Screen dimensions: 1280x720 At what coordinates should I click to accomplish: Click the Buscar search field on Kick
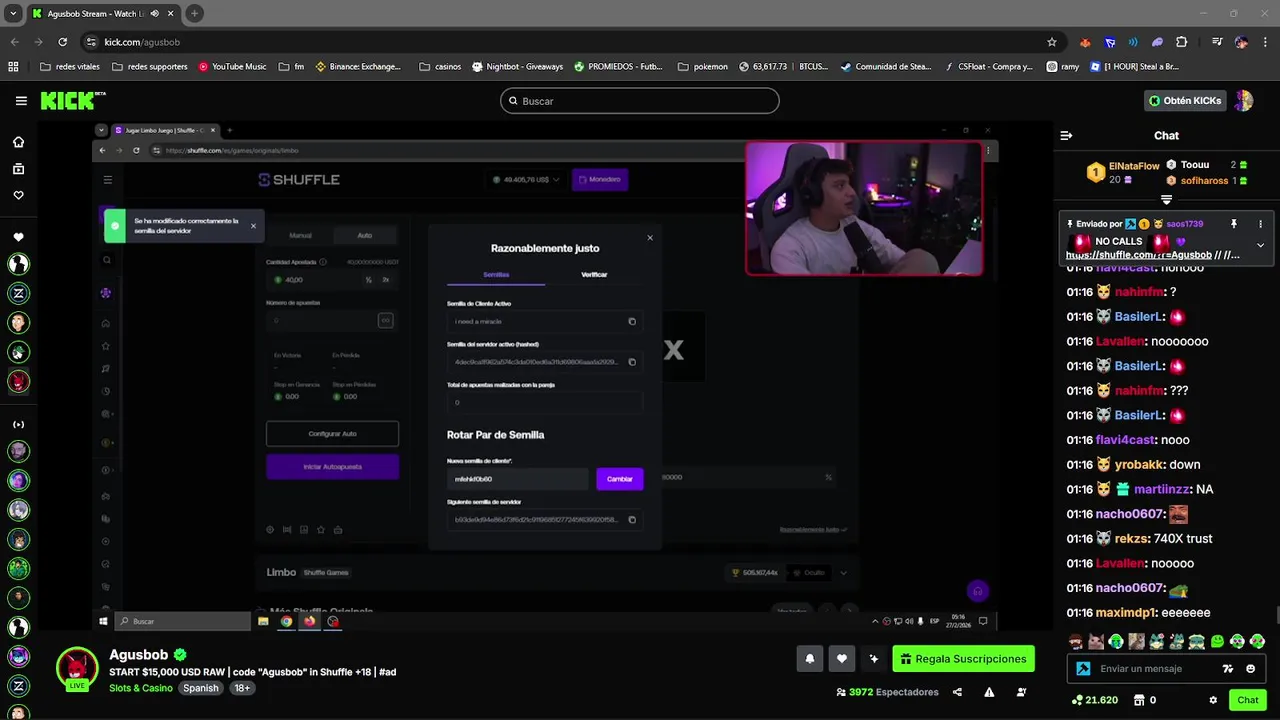point(640,101)
